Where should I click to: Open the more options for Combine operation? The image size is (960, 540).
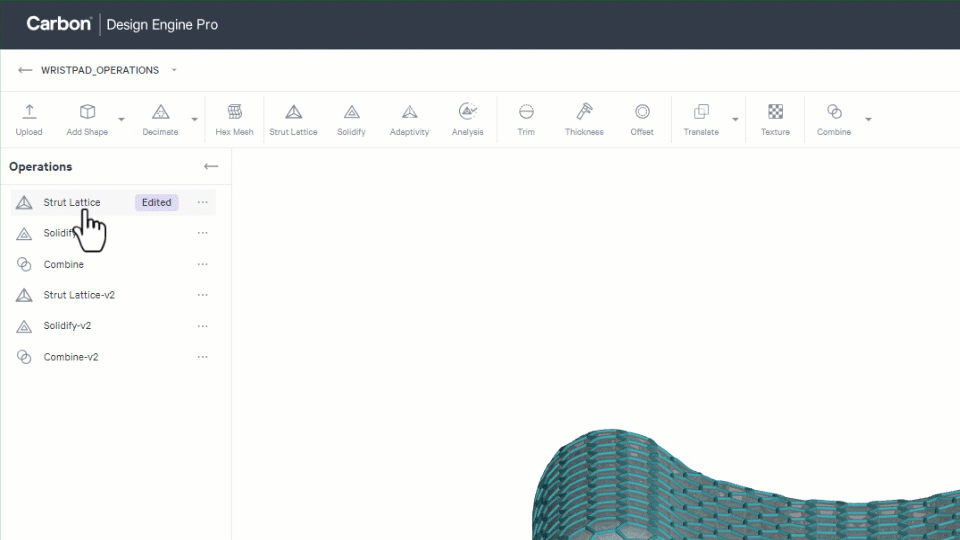203,264
